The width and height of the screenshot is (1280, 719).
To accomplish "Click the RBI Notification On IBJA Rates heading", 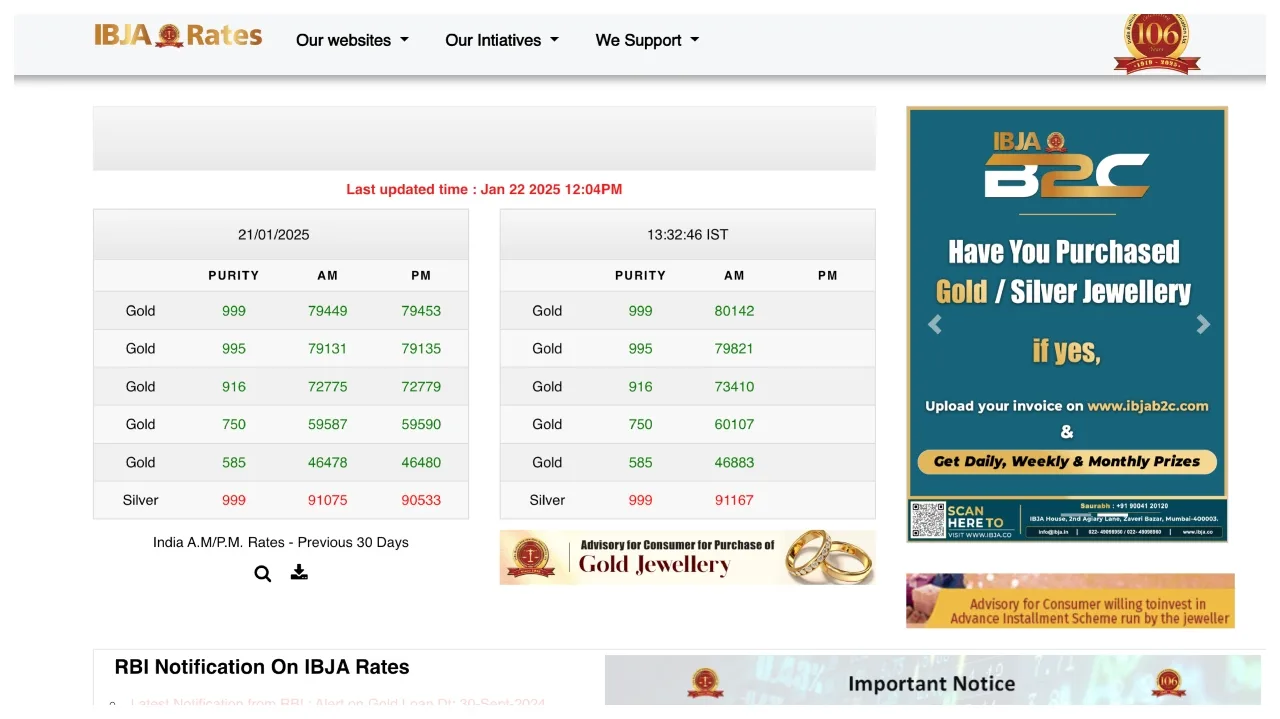I will [262, 667].
